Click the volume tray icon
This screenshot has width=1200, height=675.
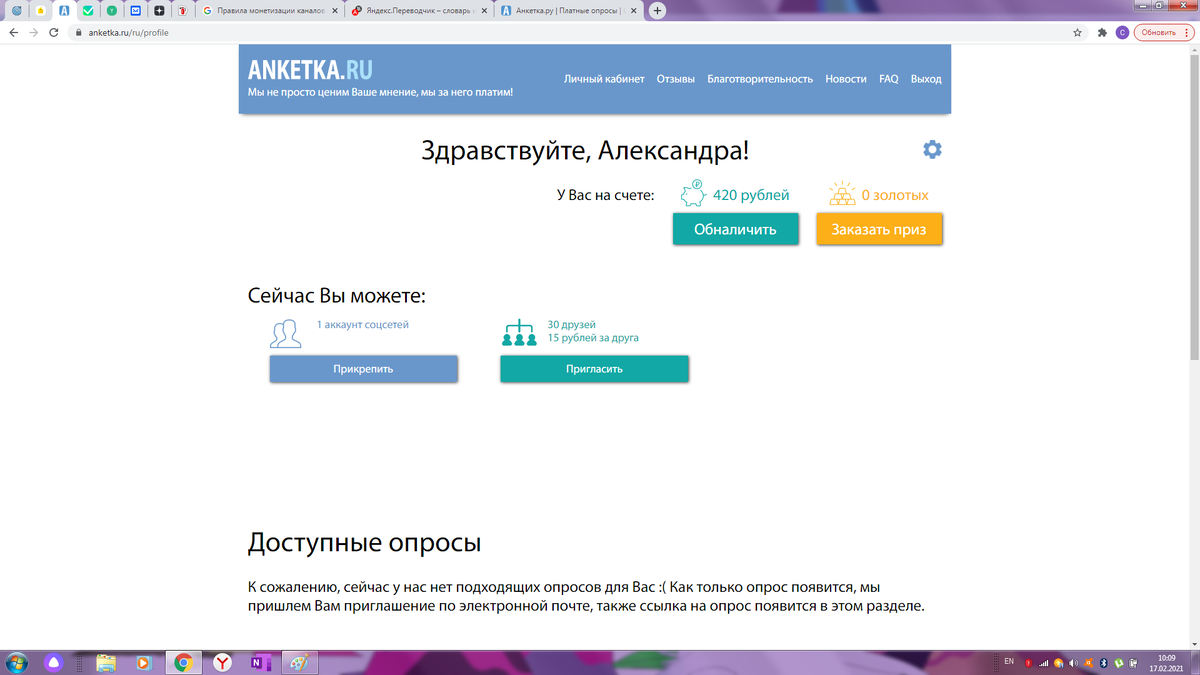pos(1072,662)
